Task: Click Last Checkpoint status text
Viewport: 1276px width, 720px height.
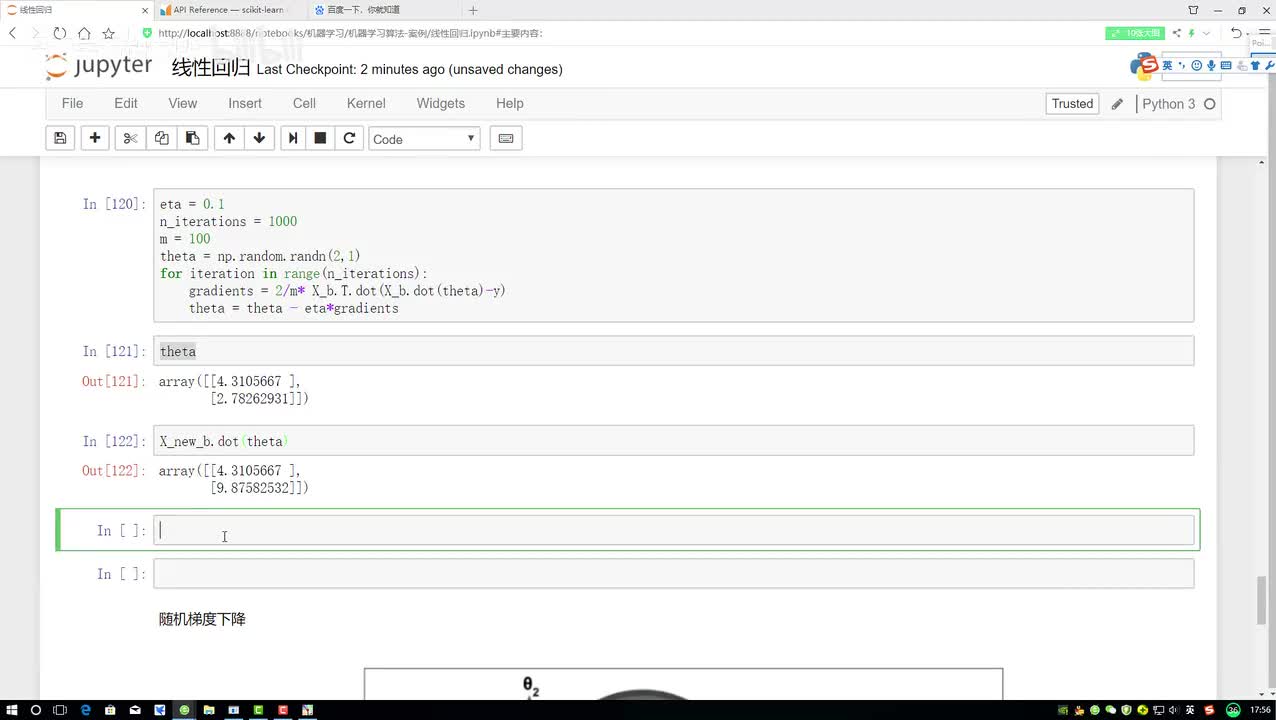Action: [x=409, y=69]
